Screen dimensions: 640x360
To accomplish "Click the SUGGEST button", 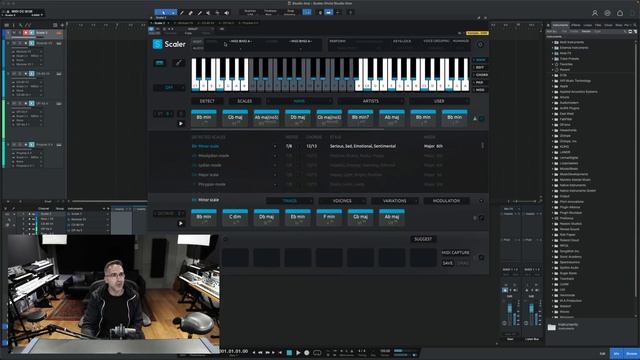I will tap(423, 239).
